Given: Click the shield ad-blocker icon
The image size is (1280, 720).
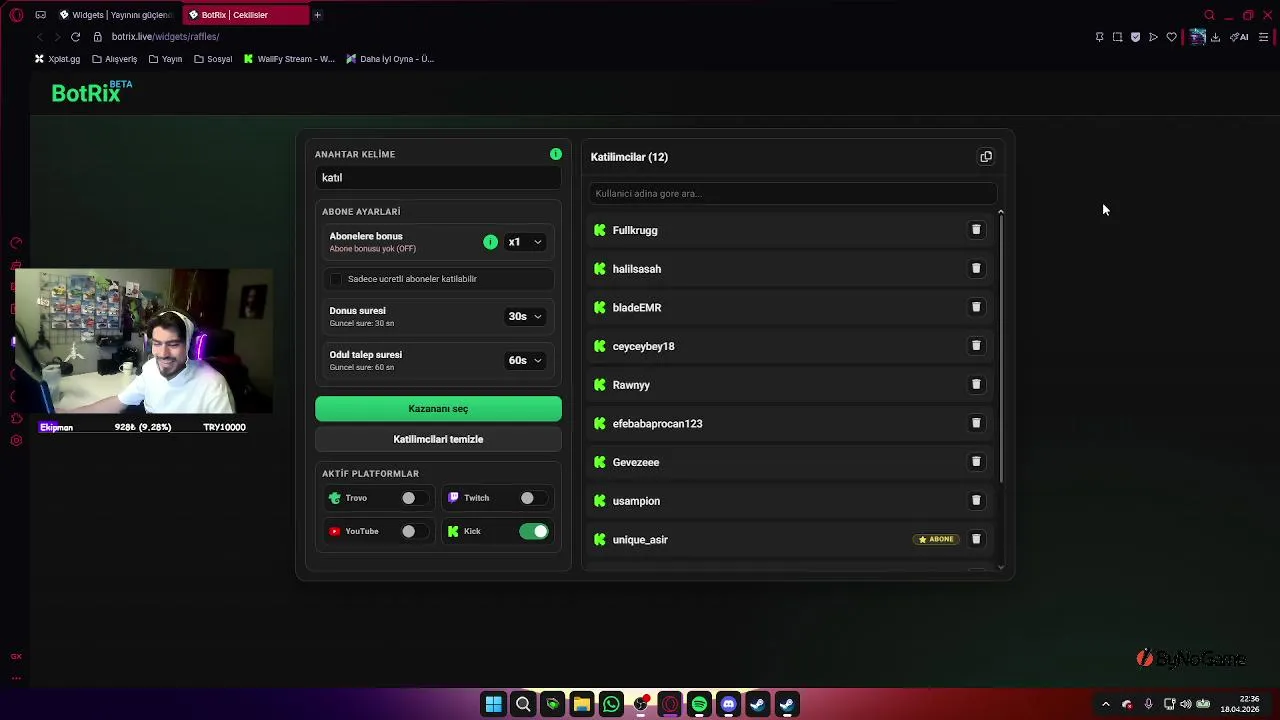Looking at the screenshot, I should tap(1135, 37).
